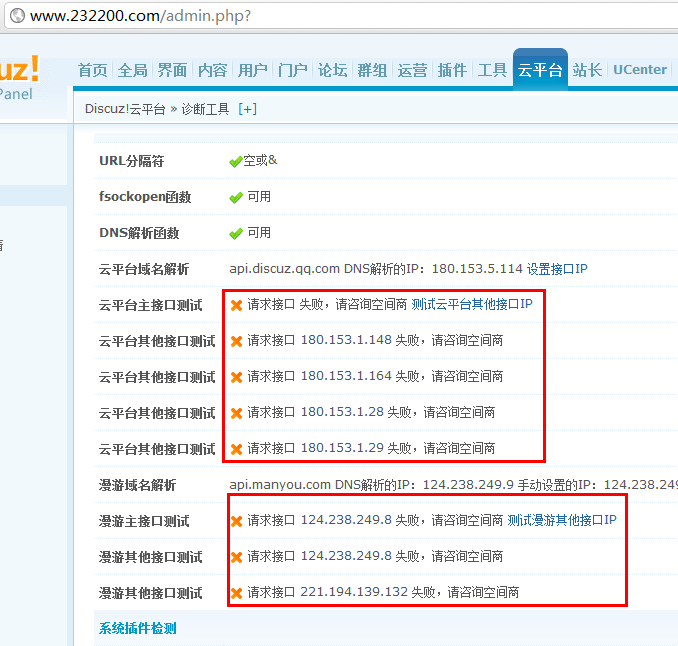Click the 云平台主接口测试 row label
The width and height of the screenshot is (678, 646).
150,305
